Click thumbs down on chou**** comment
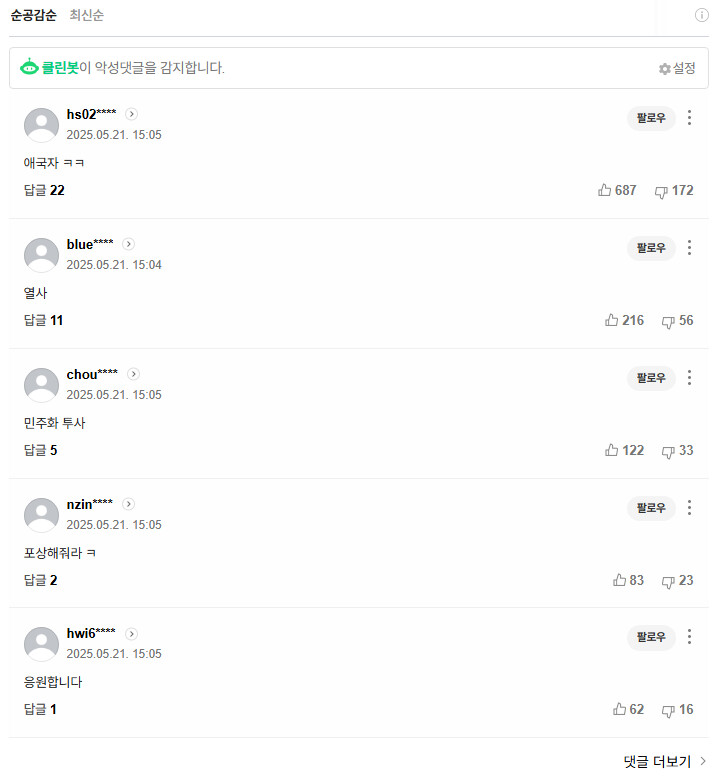The image size is (722, 778). (668, 451)
